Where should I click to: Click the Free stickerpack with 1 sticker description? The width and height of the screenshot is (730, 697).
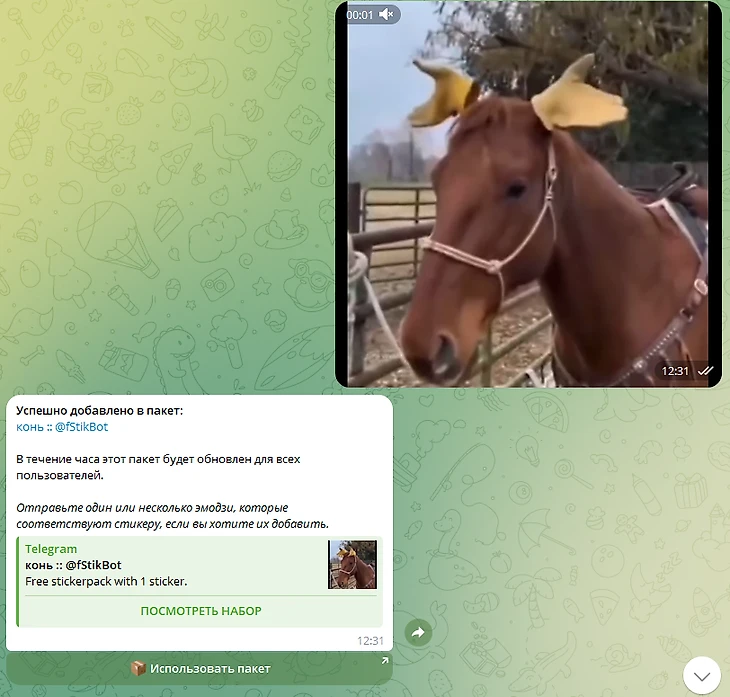click(x=106, y=581)
